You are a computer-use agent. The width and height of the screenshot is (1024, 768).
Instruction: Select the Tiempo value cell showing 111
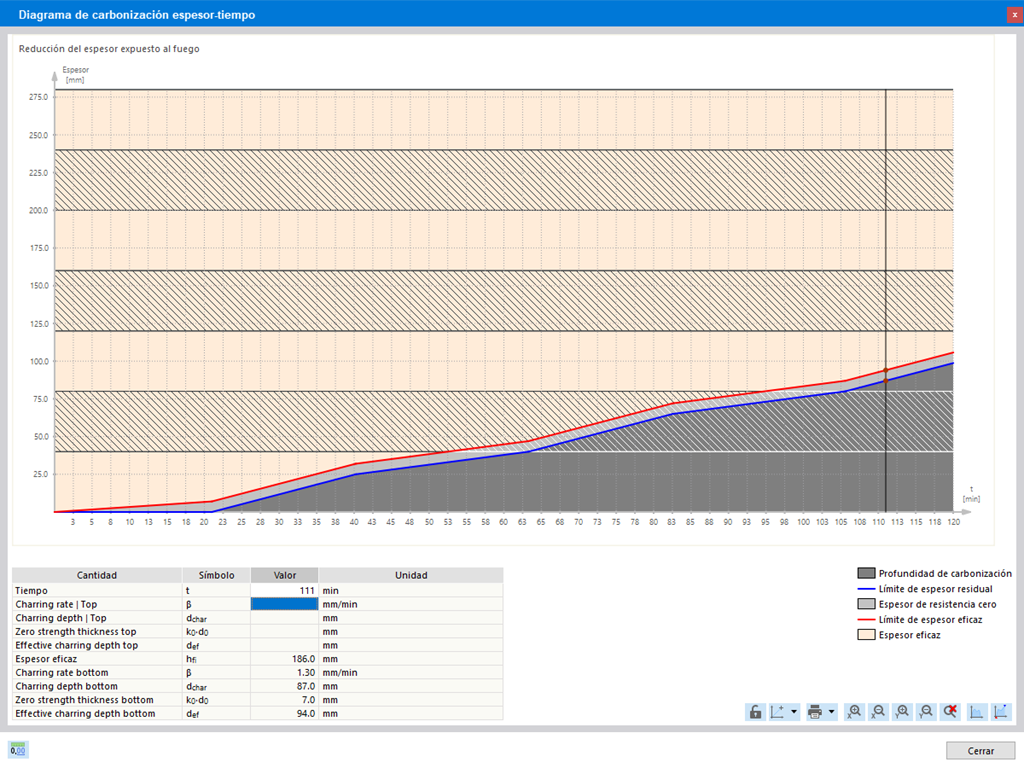click(284, 591)
